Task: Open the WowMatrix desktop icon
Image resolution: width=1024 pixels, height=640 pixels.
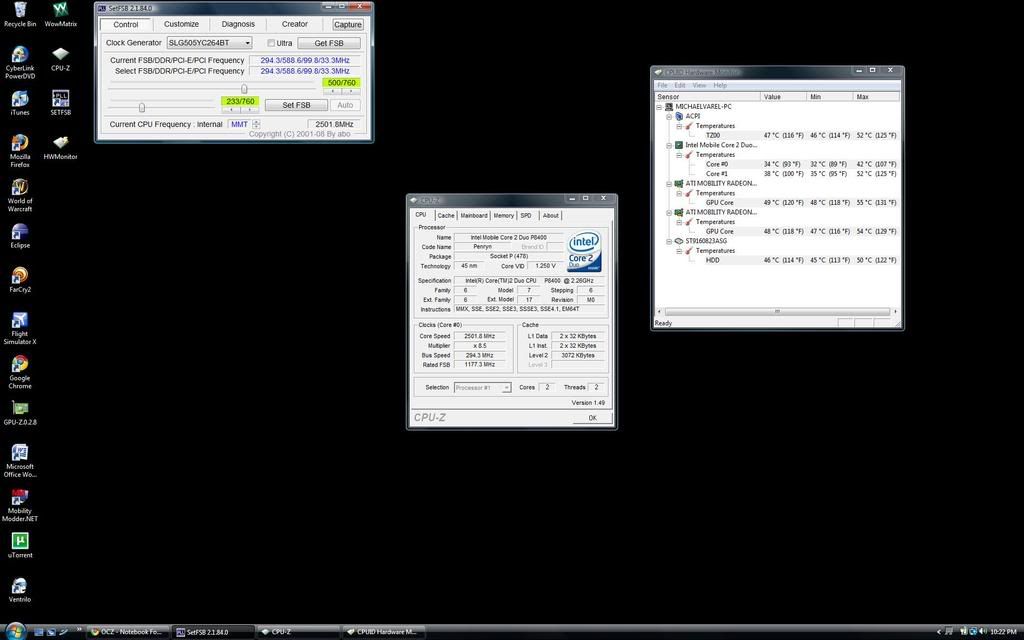Action: pyautogui.click(x=60, y=14)
